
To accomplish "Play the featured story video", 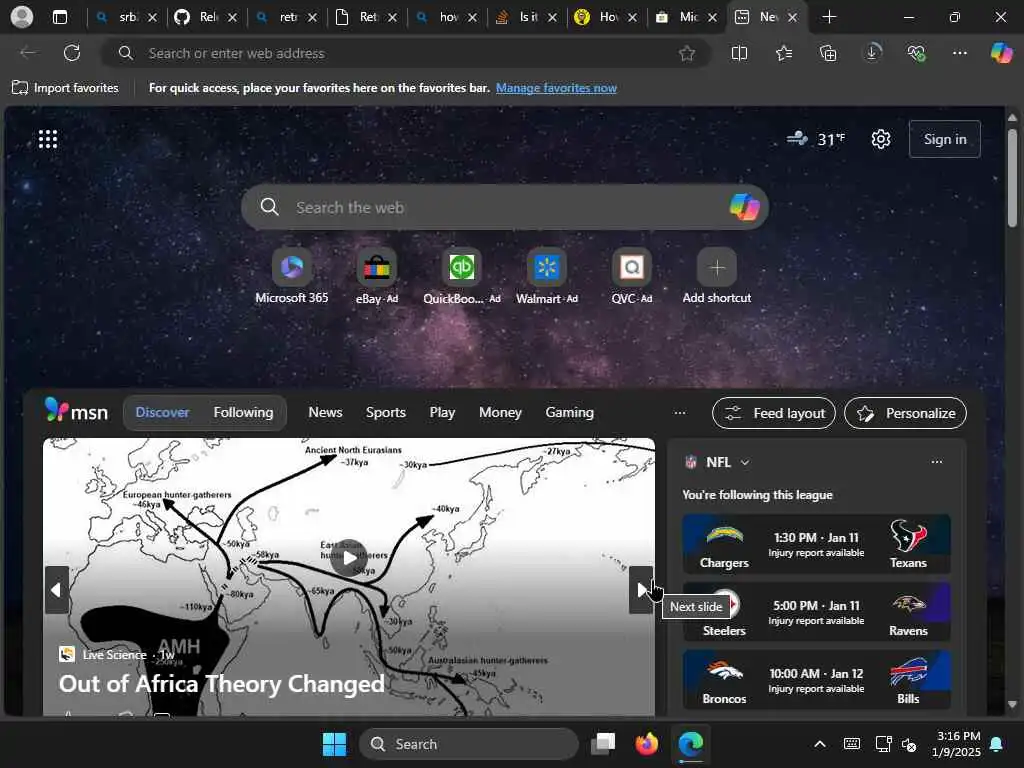I will pyautogui.click(x=349, y=557).
